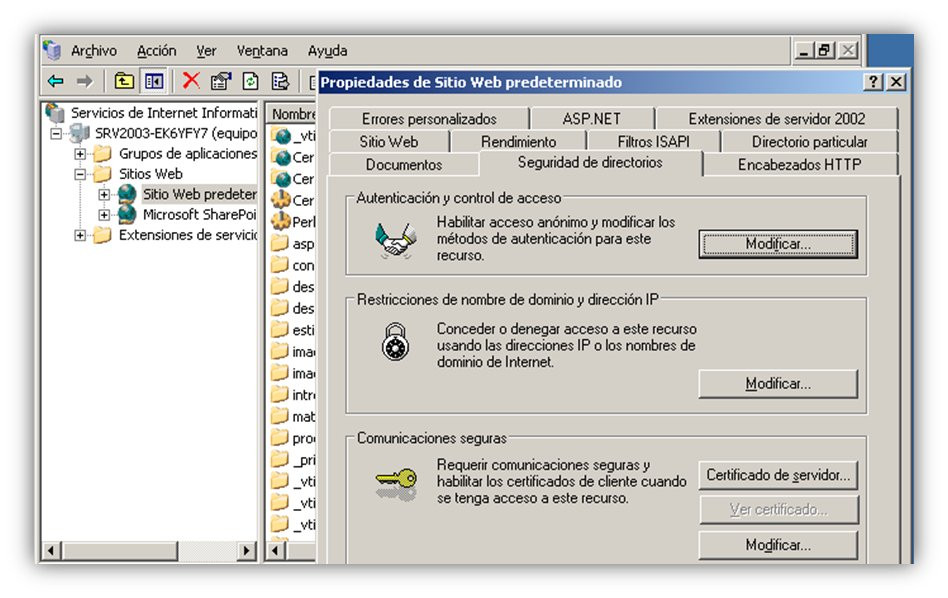Click the Grupos de aplicaciones folder icon
Screen dimensions: 948x598
click(x=103, y=153)
